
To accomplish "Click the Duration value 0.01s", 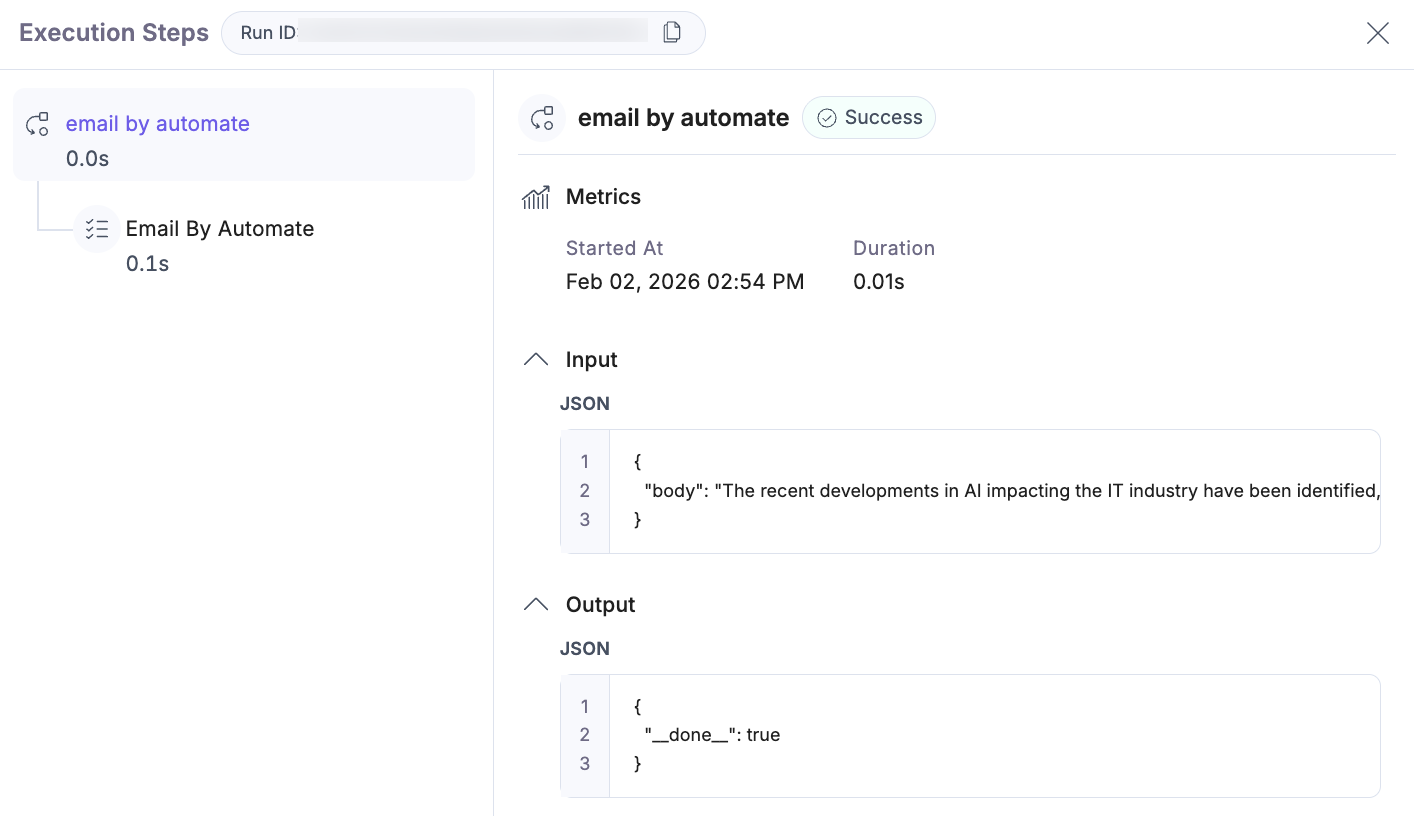I will click(879, 281).
